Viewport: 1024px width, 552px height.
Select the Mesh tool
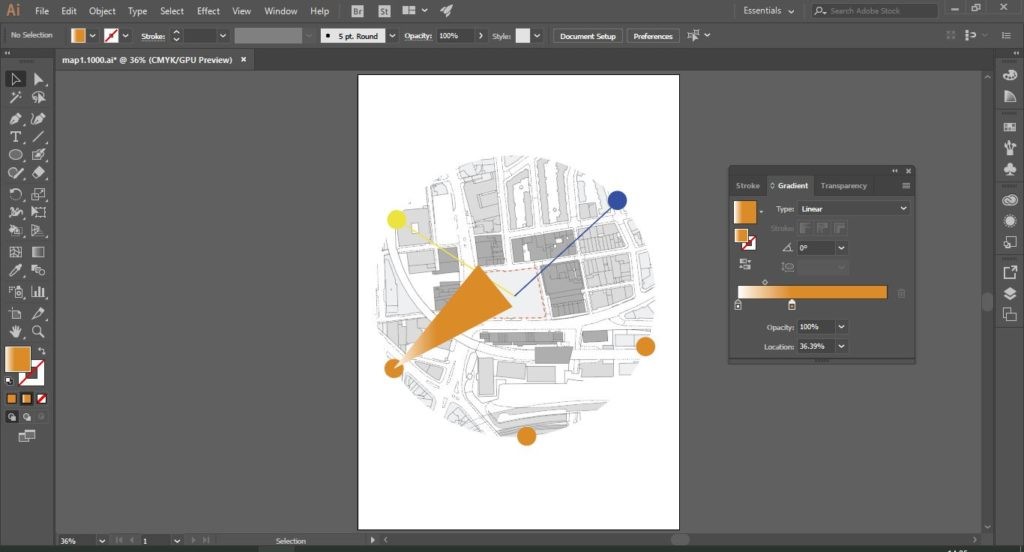[15, 252]
